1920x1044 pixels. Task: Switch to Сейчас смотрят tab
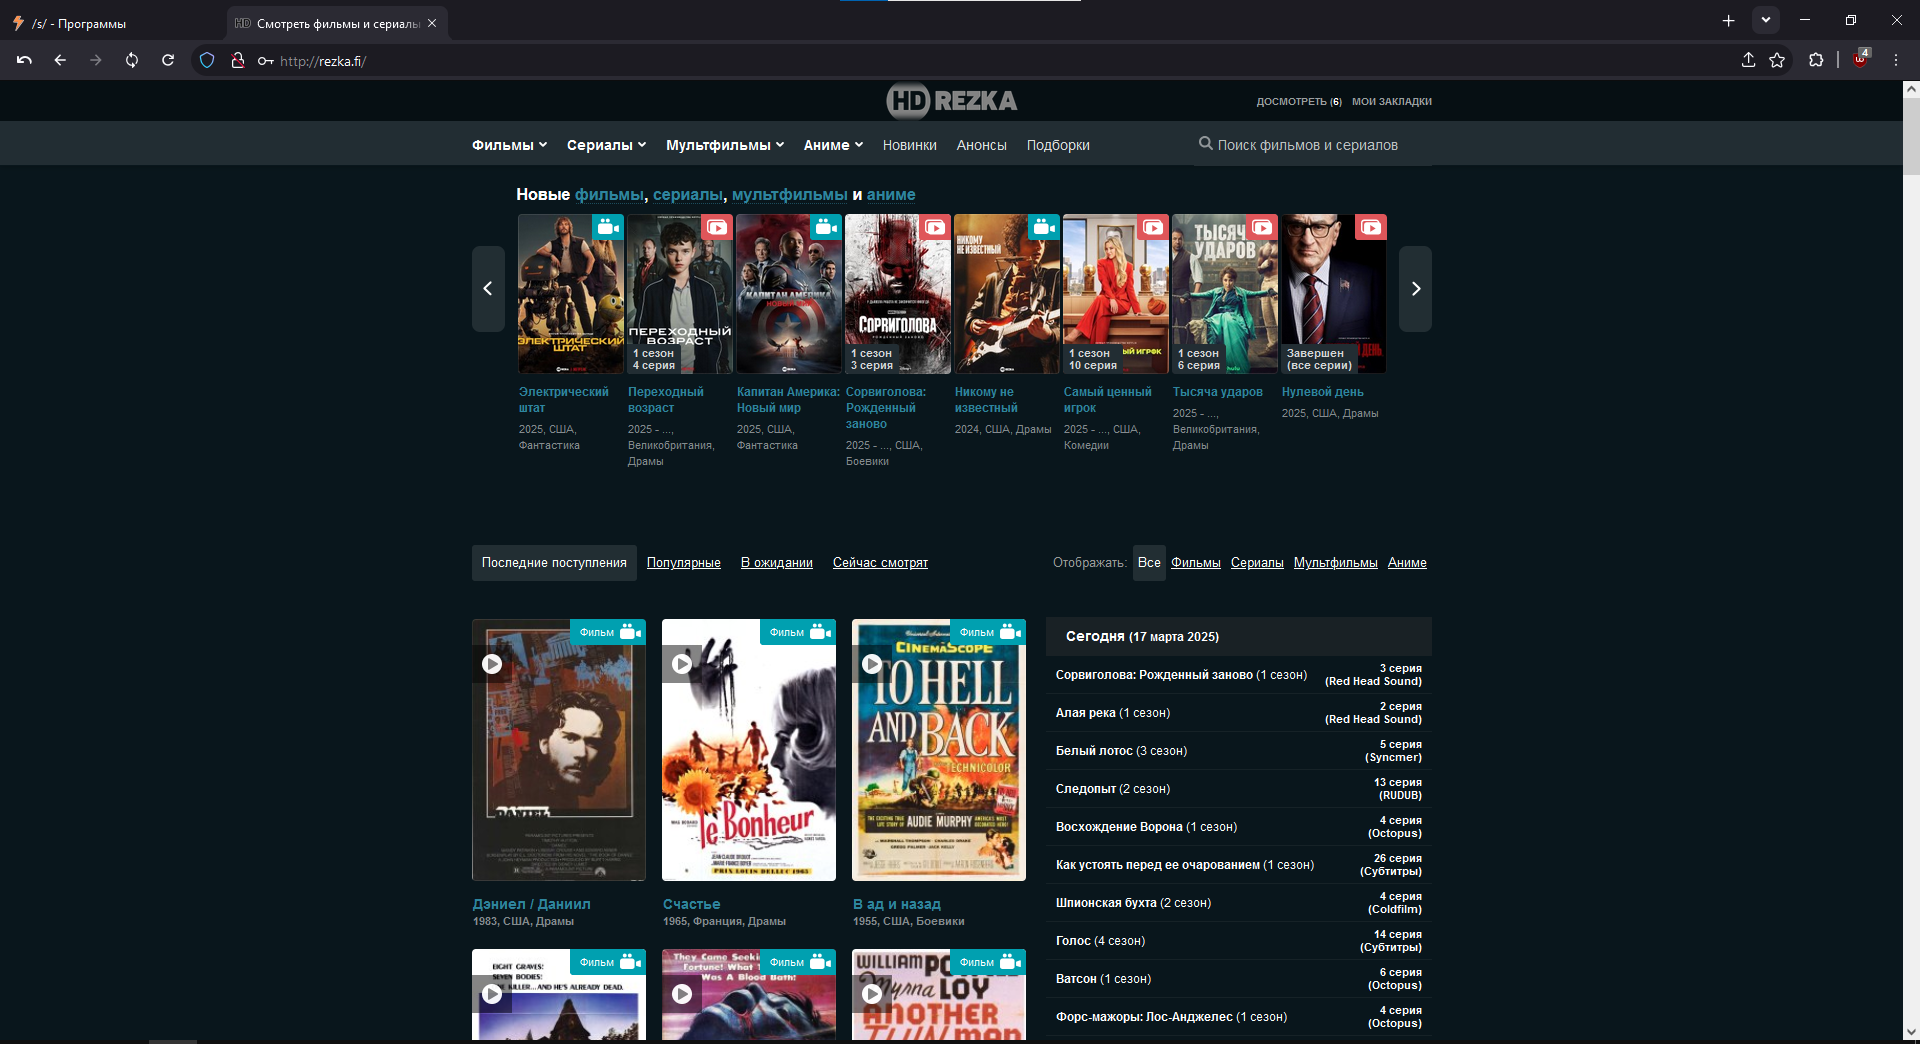(880, 563)
